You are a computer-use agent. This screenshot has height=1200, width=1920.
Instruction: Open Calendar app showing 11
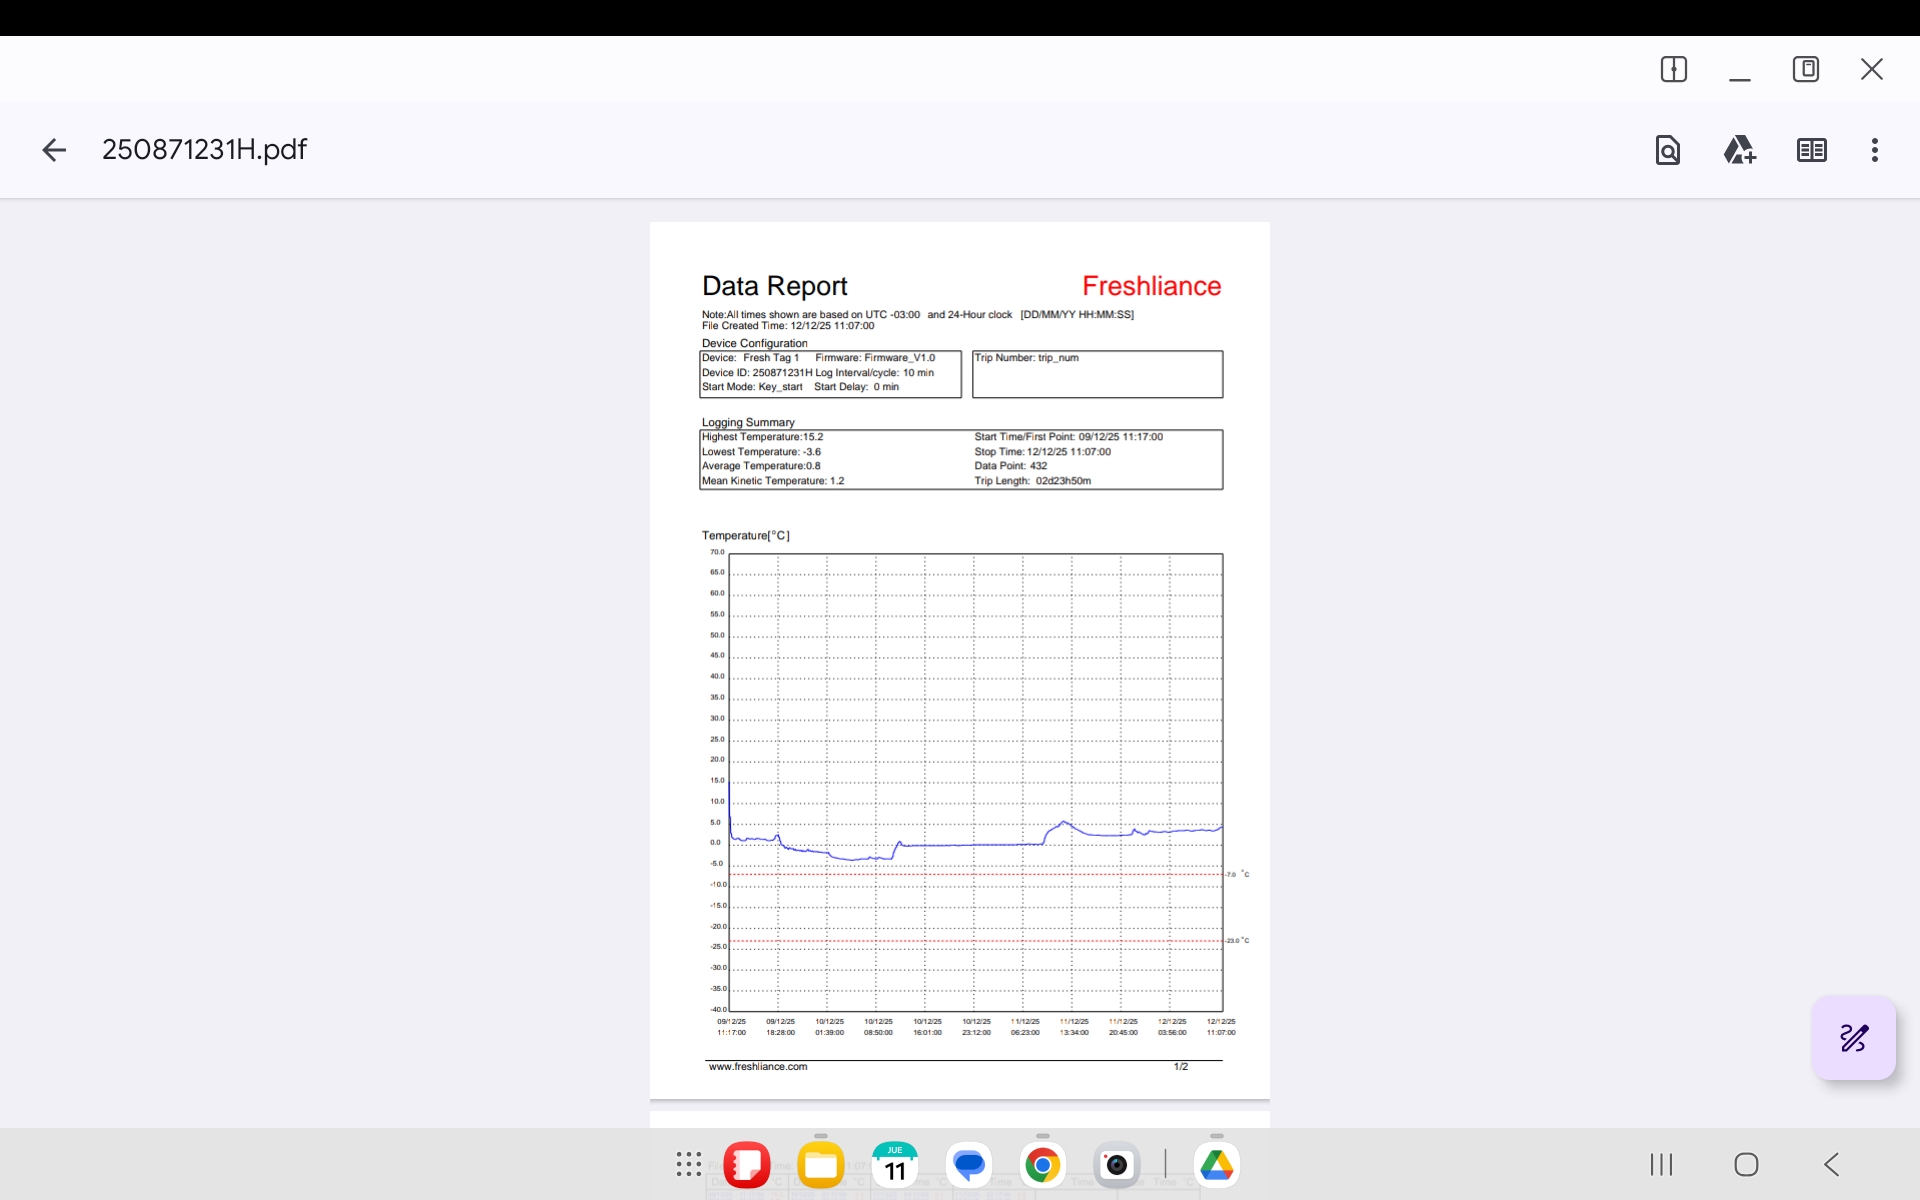pos(895,1164)
